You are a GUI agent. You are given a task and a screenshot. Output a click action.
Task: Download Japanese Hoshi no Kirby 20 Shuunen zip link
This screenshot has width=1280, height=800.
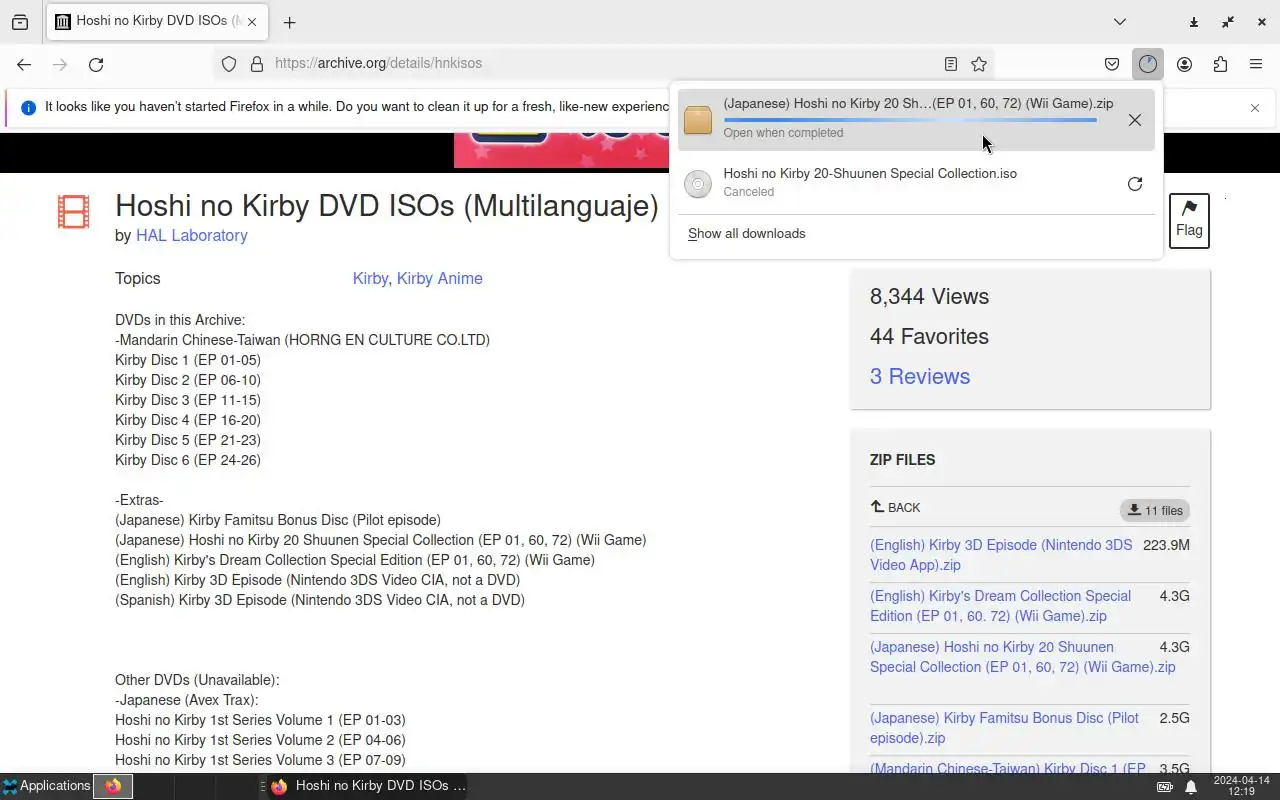(x=1022, y=657)
